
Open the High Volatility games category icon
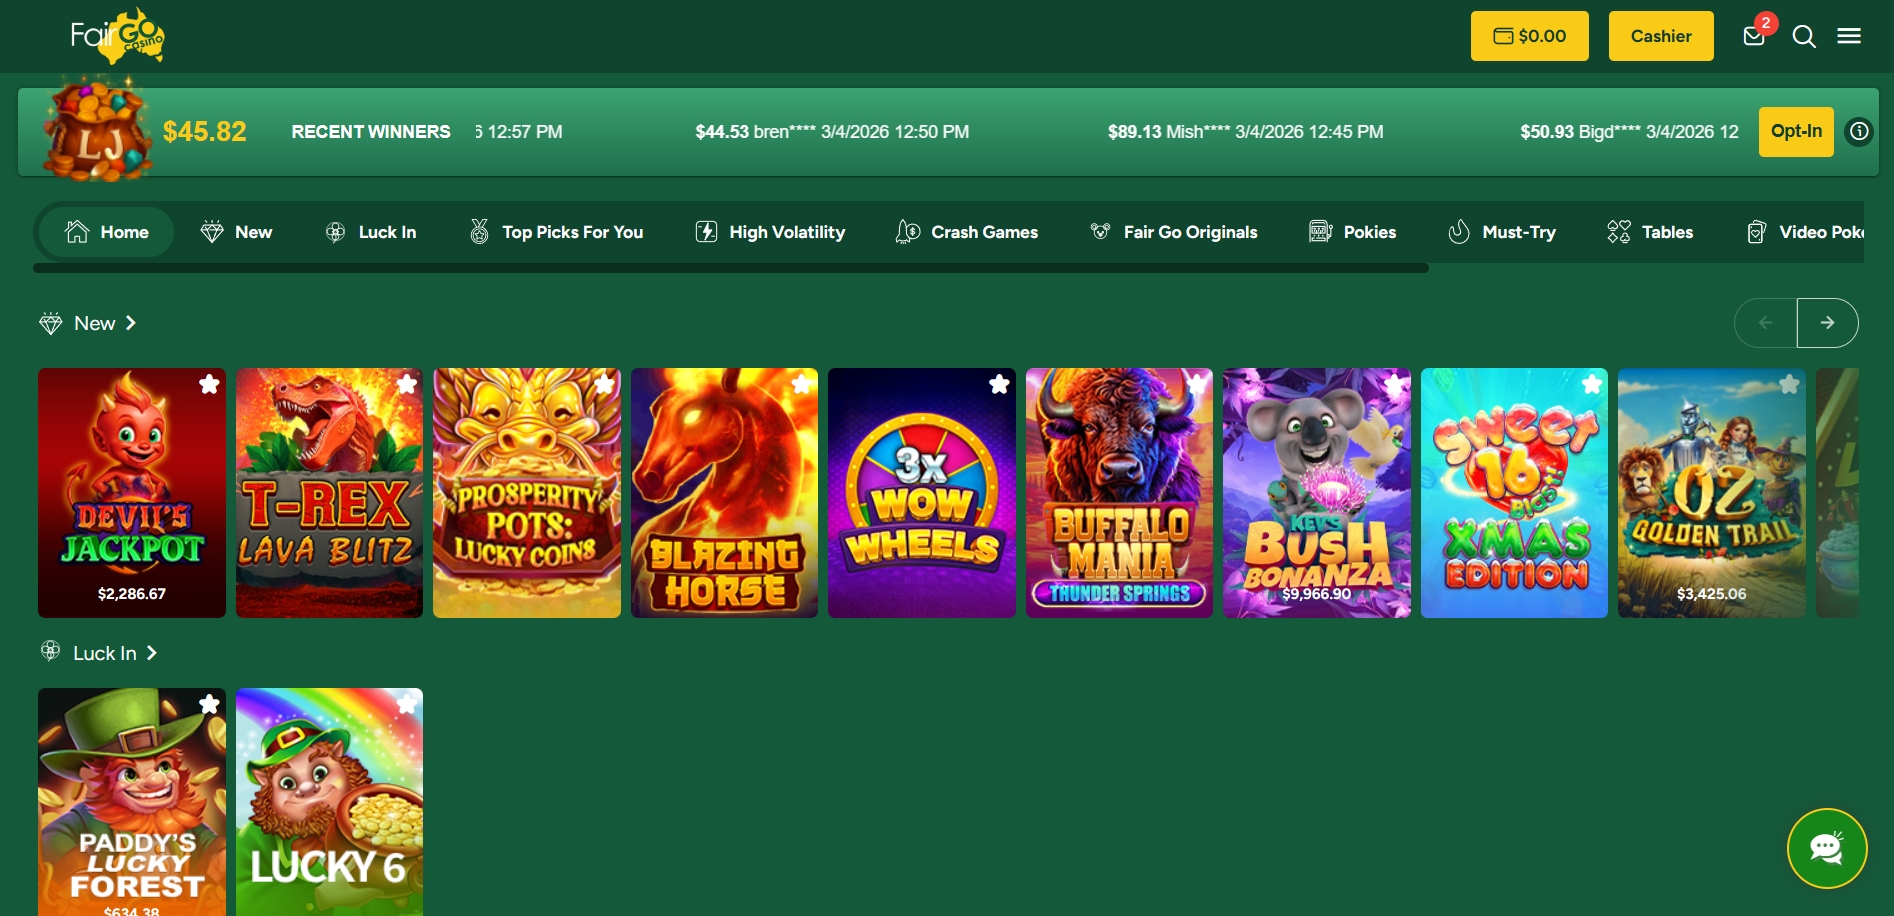706,231
